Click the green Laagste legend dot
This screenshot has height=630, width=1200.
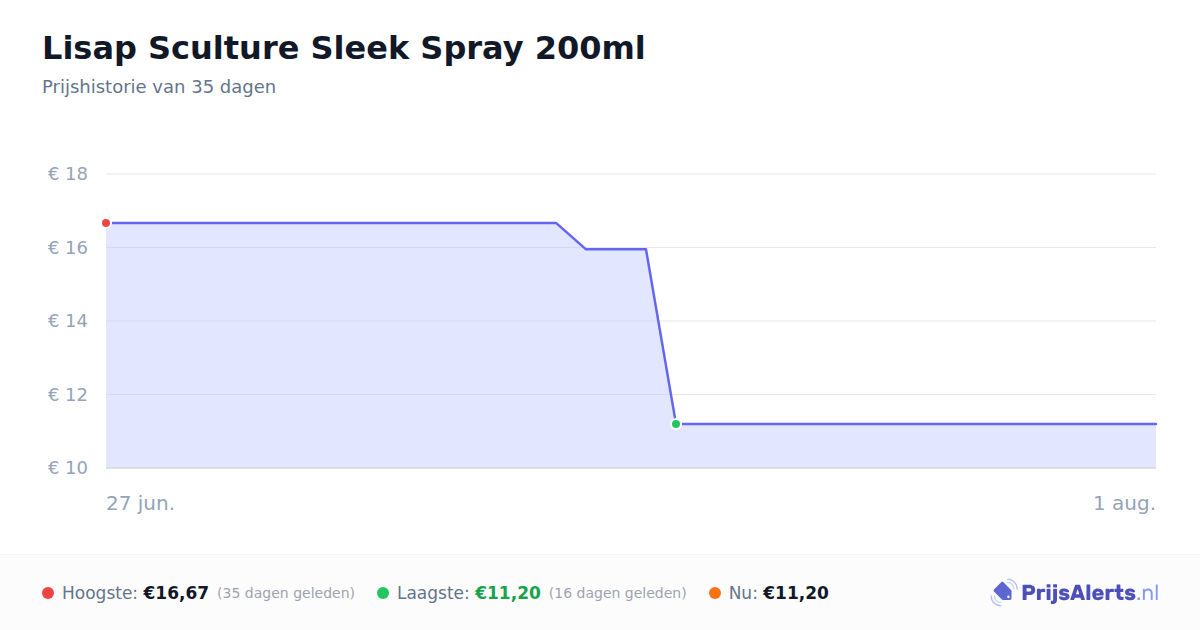click(x=383, y=593)
